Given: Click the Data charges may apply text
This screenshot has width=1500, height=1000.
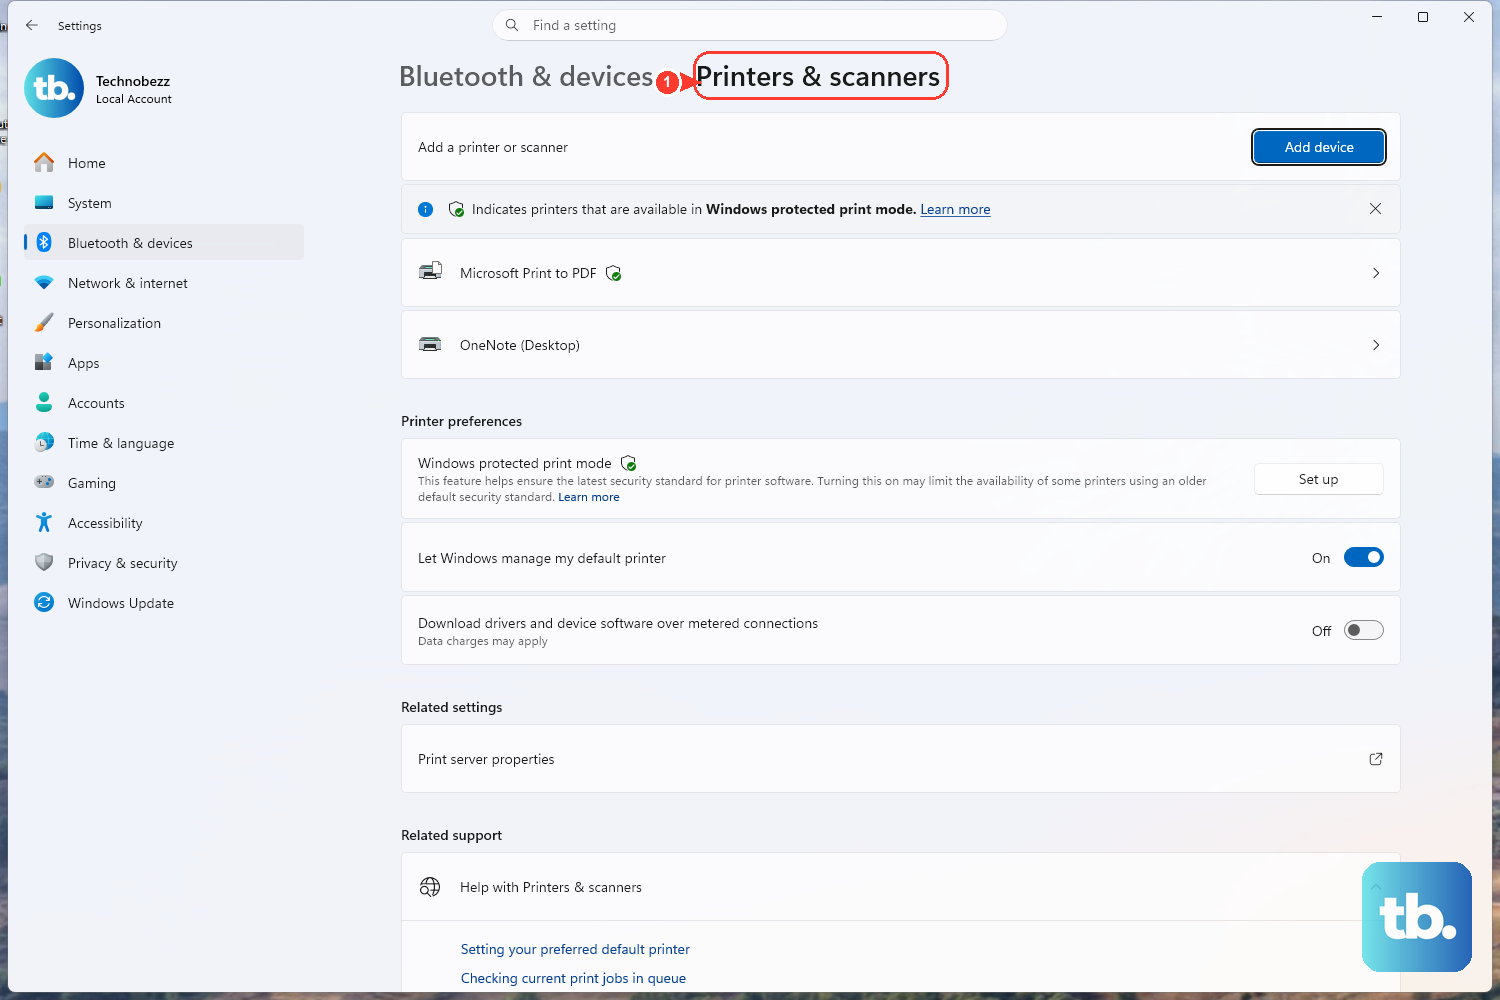Looking at the screenshot, I should pos(483,641).
